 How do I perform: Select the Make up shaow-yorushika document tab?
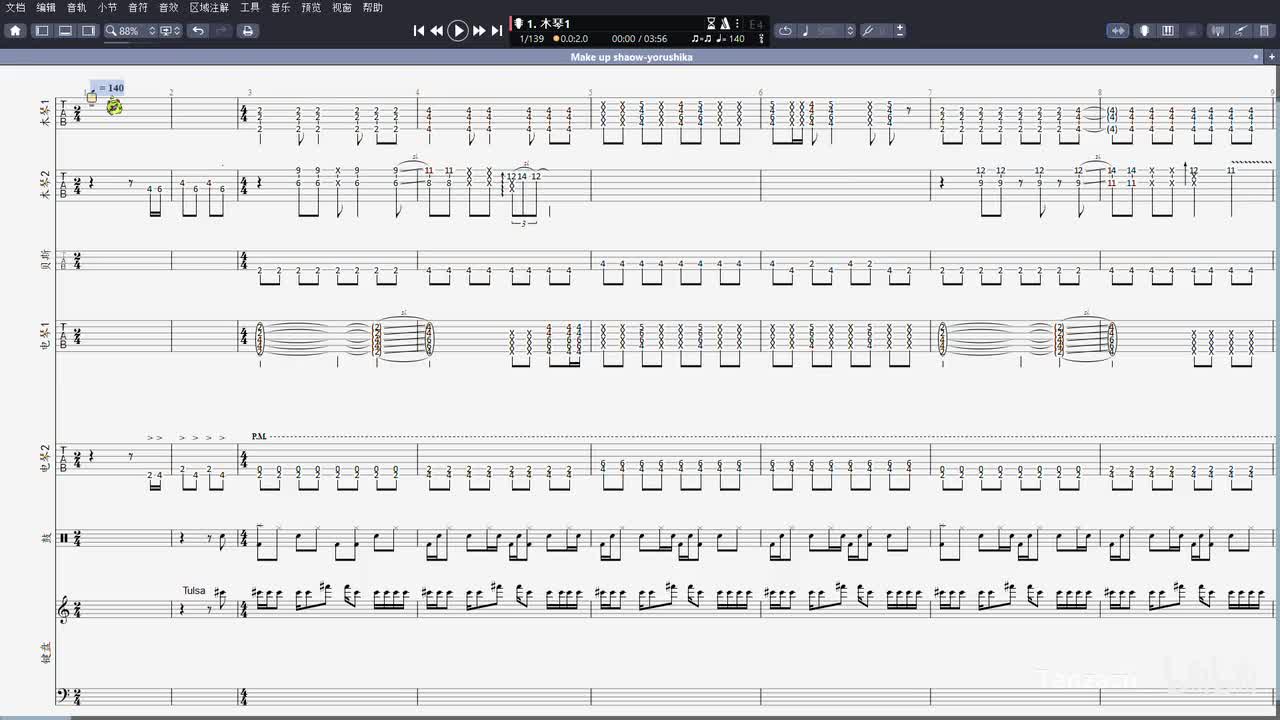[x=631, y=57]
